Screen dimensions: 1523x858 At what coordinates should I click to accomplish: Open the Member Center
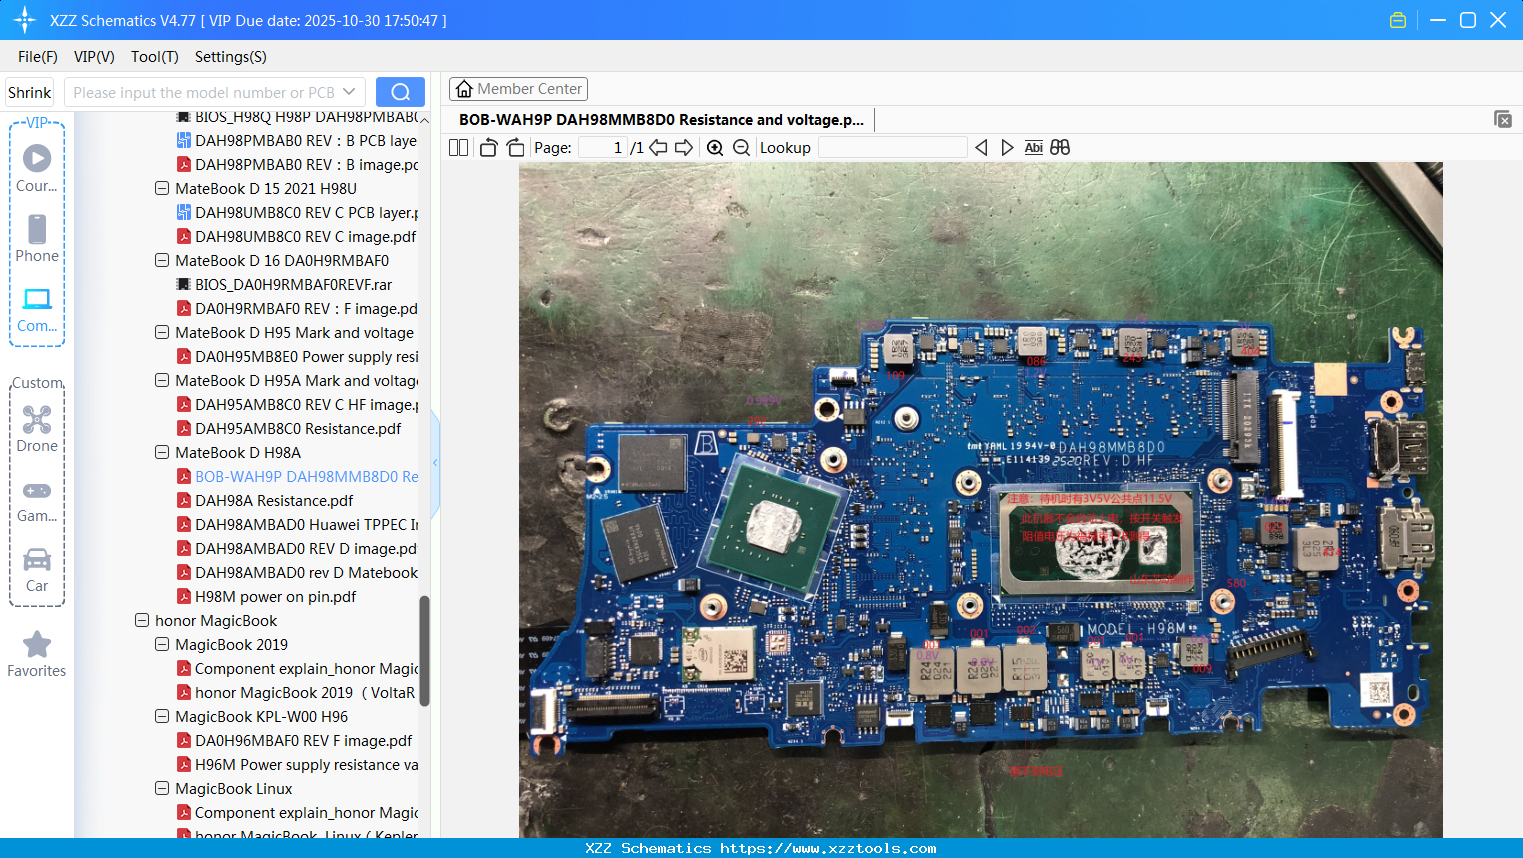tap(518, 89)
